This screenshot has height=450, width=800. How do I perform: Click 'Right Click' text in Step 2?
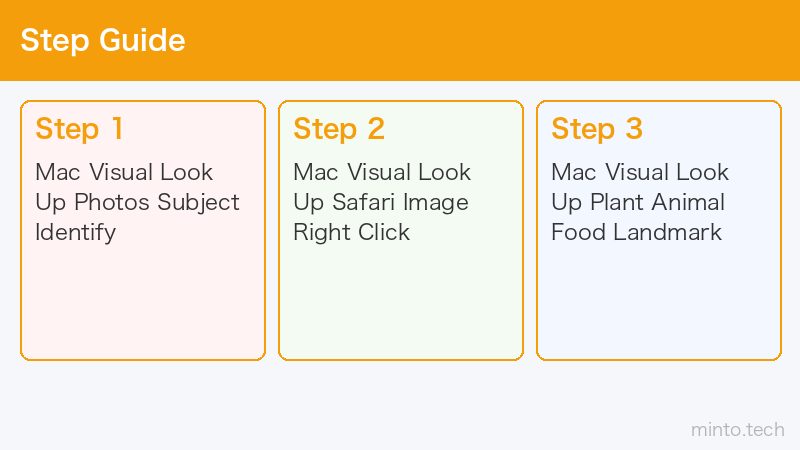(x=352, y=232)
